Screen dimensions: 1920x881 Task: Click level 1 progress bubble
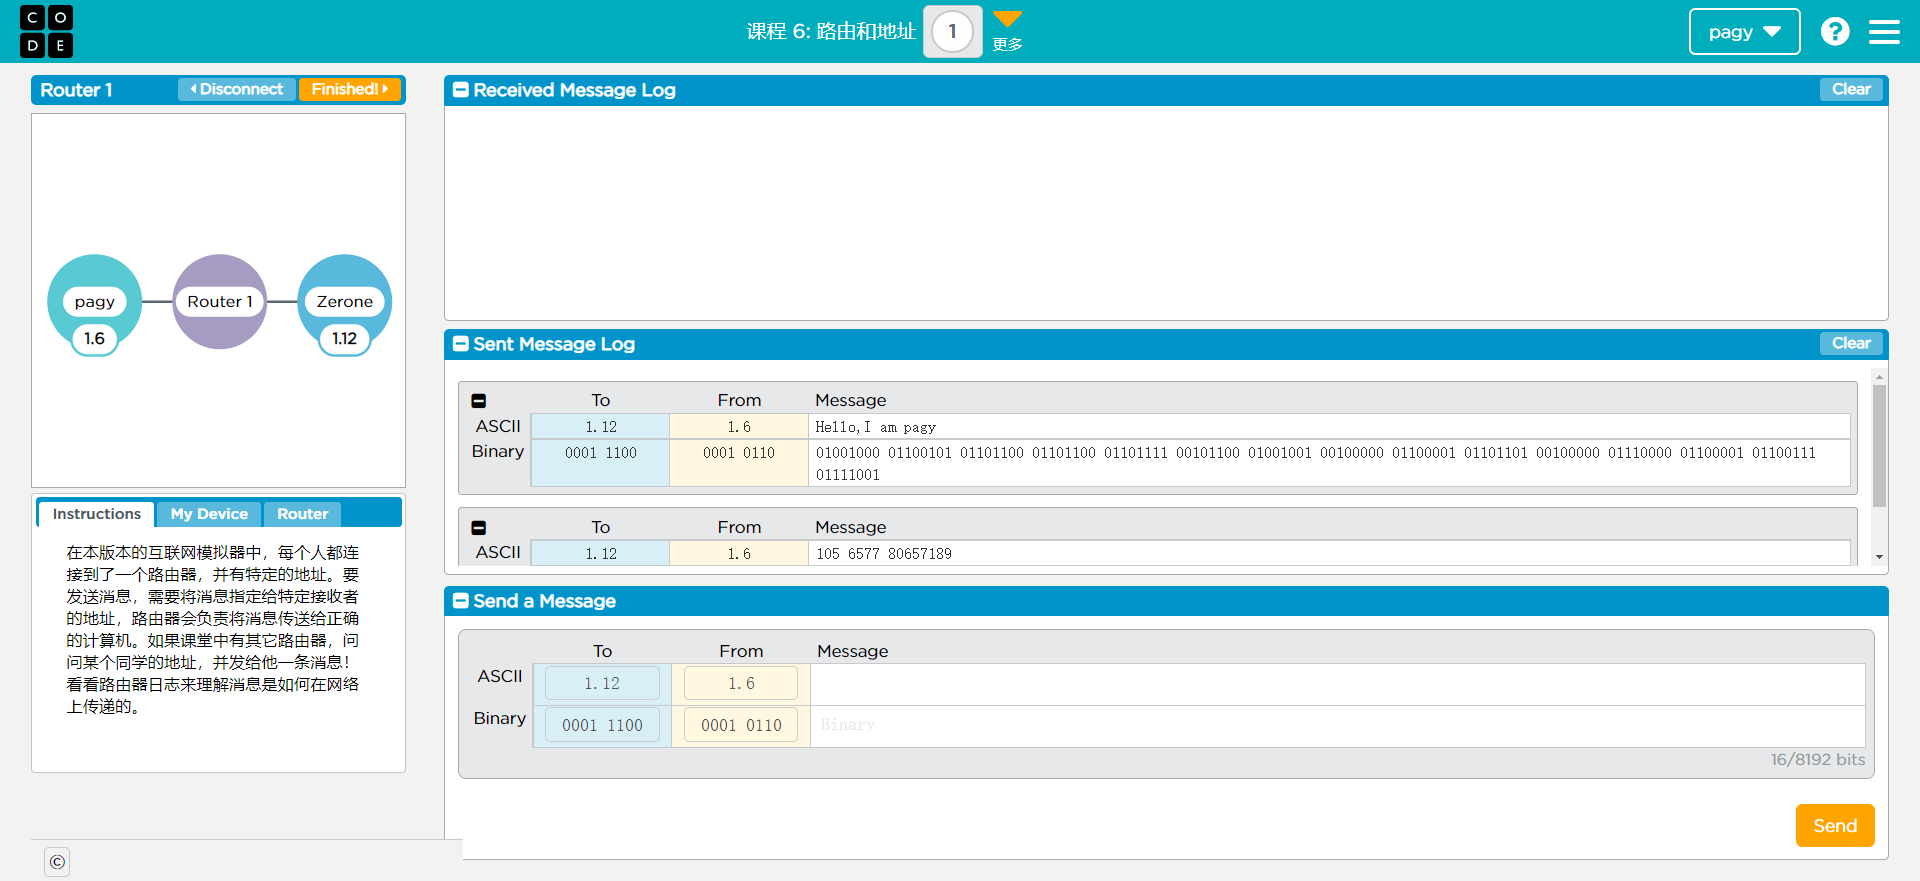pyautogui.click(x=952, y=31)
